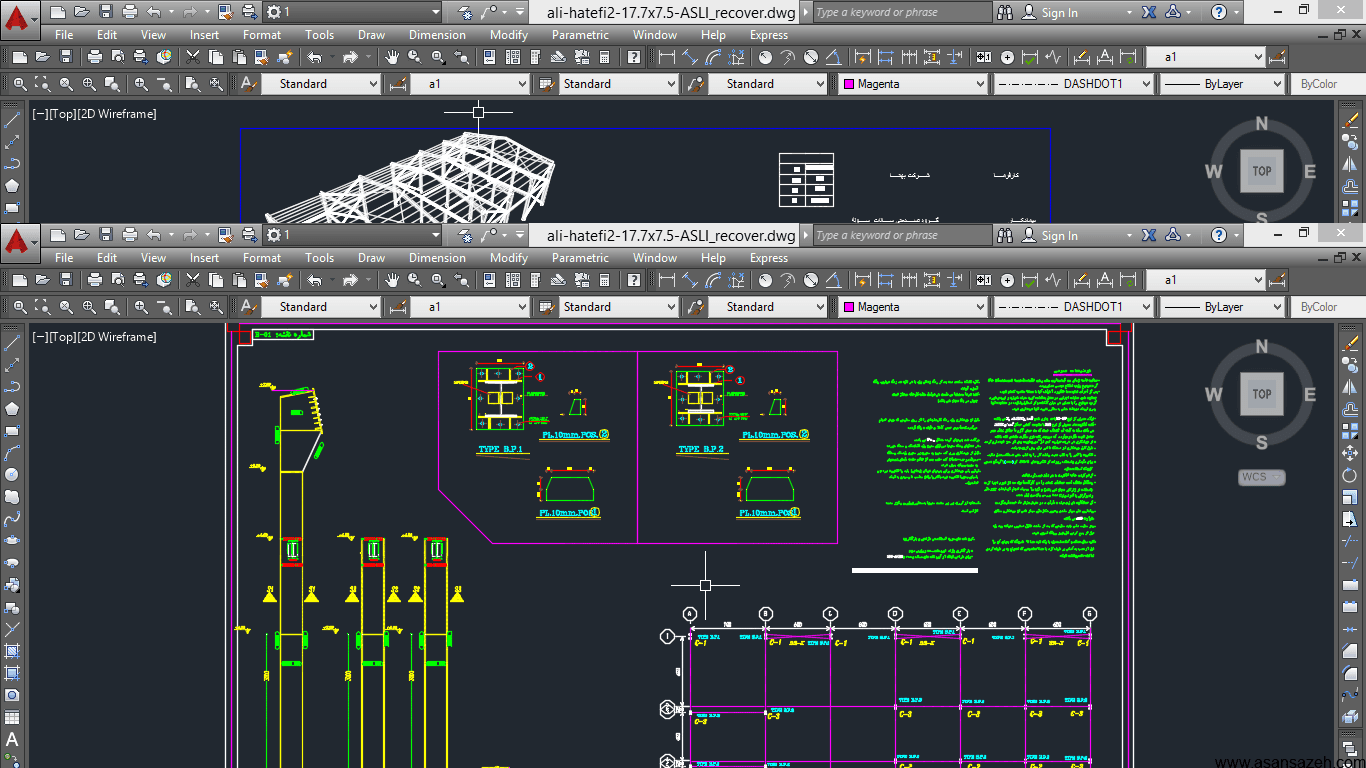Click the Plot printer icon in lower window toolbar
This screenshot has width=1366, height=768.
pyautogui.click(x=94, y=280)
